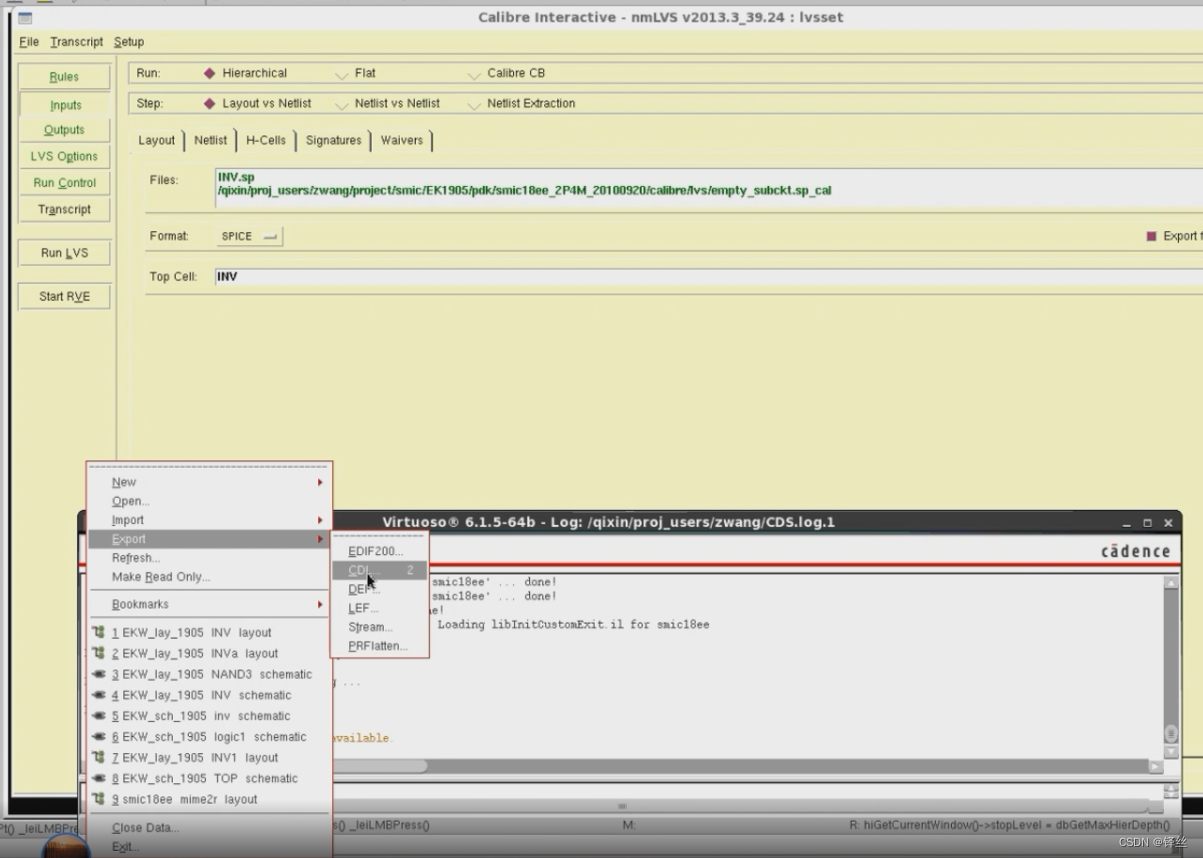This screenshot has height=858, width=1203.
Task: Open the SPICE format dropdown
Action: 249,236
